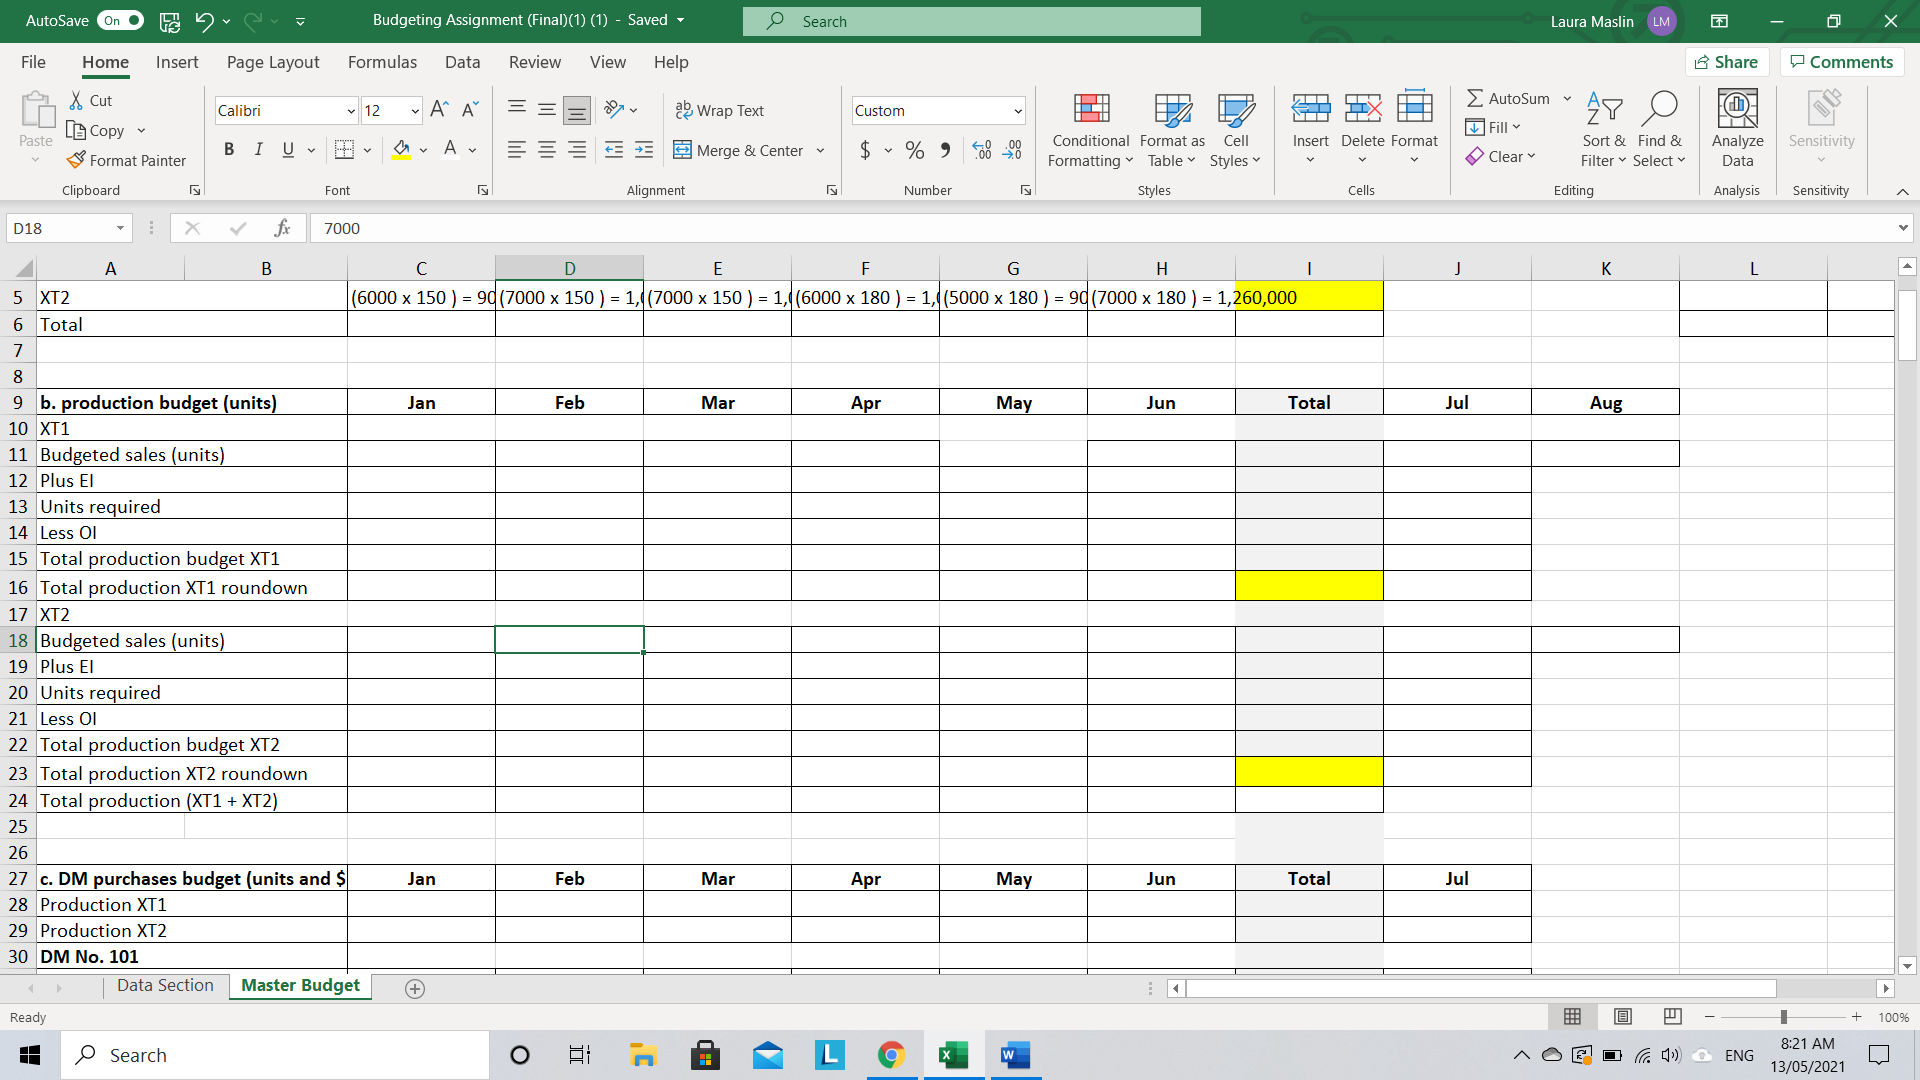This screenshot has width=1920, height=1080.
Task: Apply Conditional Formatting from the Styles group
Action: [1090, 130]
